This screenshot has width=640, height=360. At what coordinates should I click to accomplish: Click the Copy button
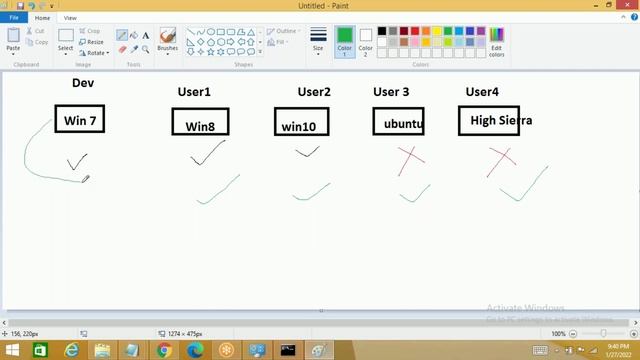click(x=37, y=42)
